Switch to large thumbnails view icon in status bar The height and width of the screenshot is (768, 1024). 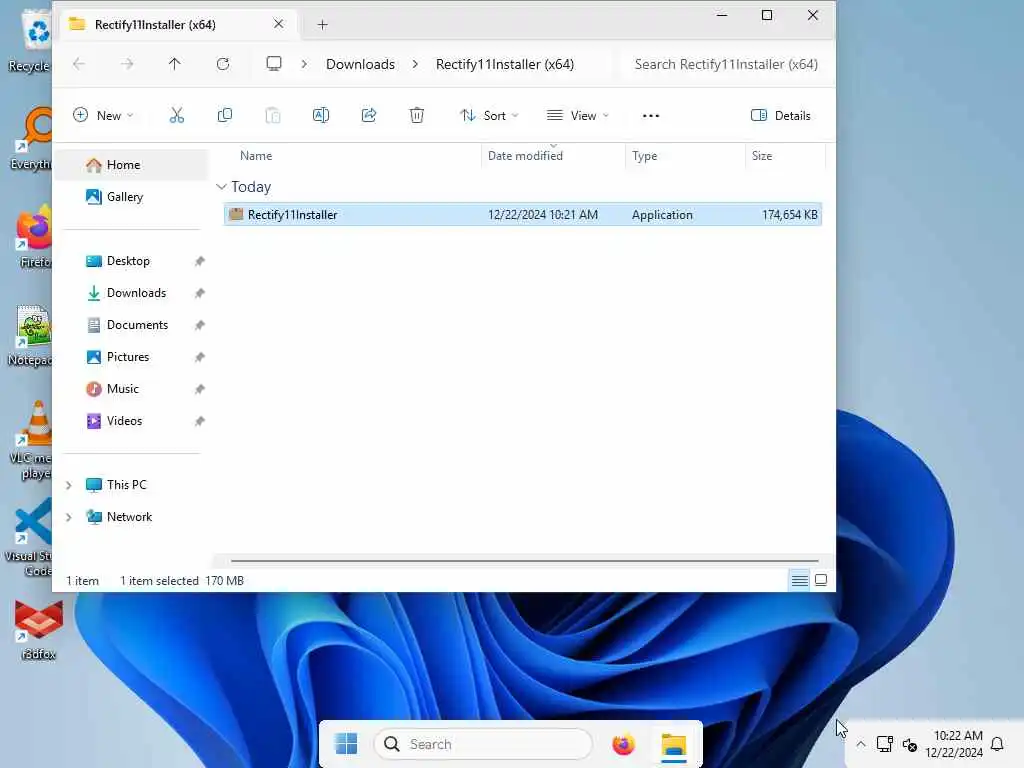tap(821, 580)
